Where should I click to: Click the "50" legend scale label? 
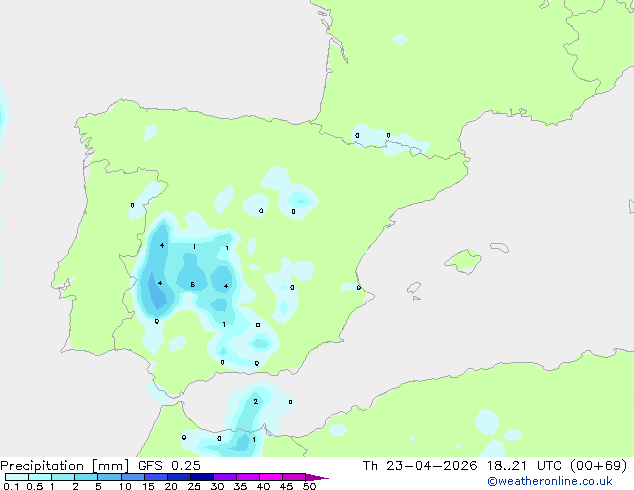(x=309, y=486)
